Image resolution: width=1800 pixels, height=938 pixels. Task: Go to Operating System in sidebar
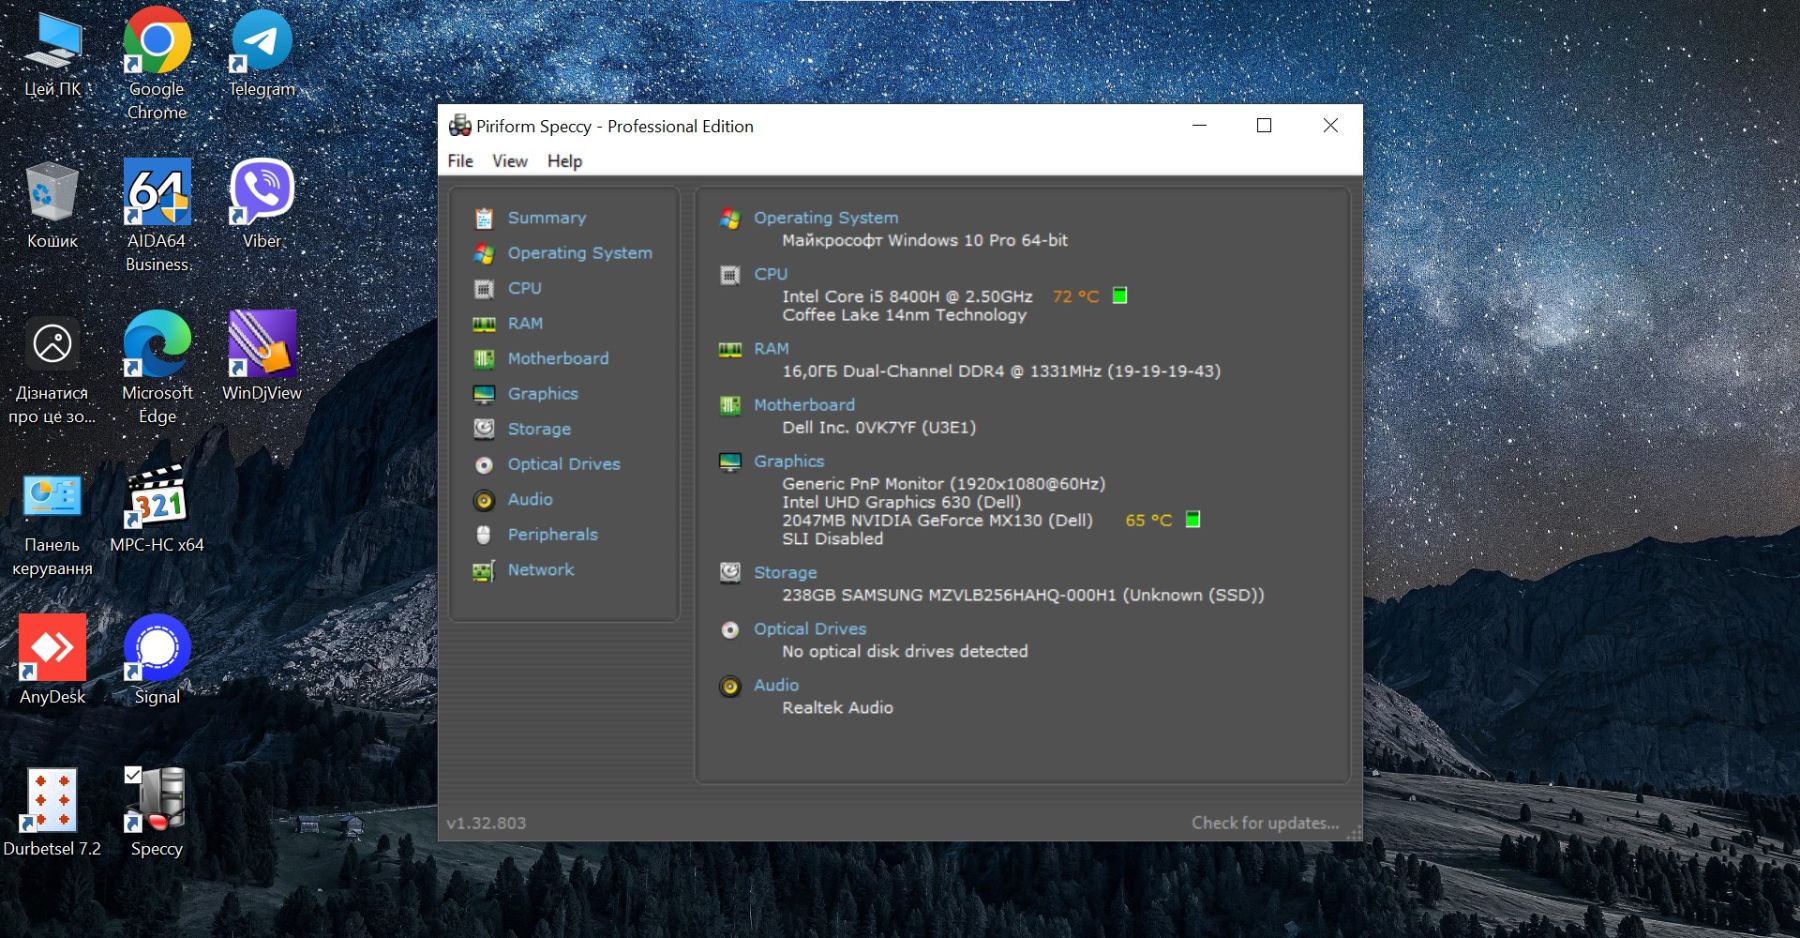coord(580,253)
